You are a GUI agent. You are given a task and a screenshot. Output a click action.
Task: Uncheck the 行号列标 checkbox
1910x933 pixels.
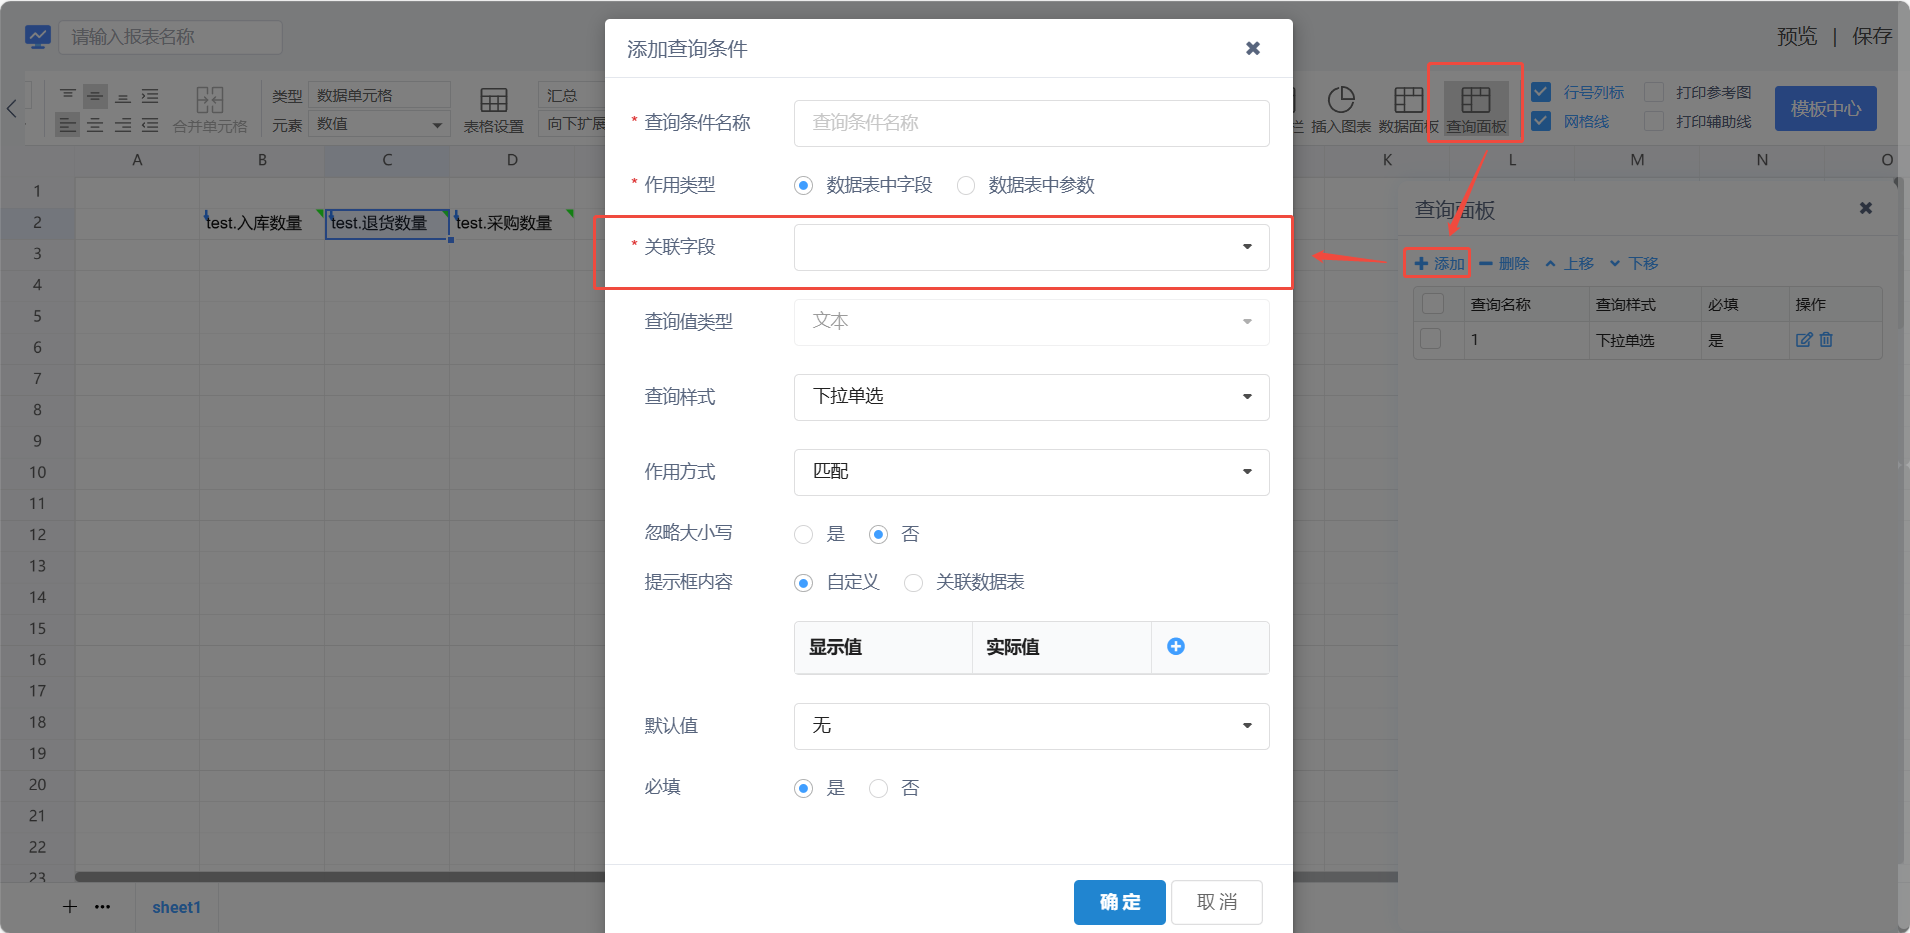point(1541,92)
